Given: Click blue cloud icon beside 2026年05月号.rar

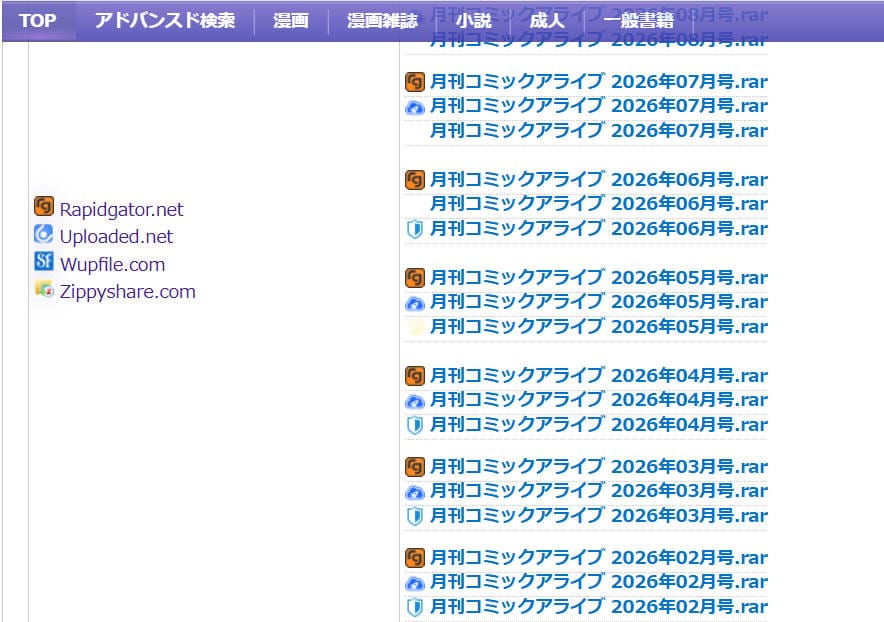Looking at the screenshot, I should [415, 303].
